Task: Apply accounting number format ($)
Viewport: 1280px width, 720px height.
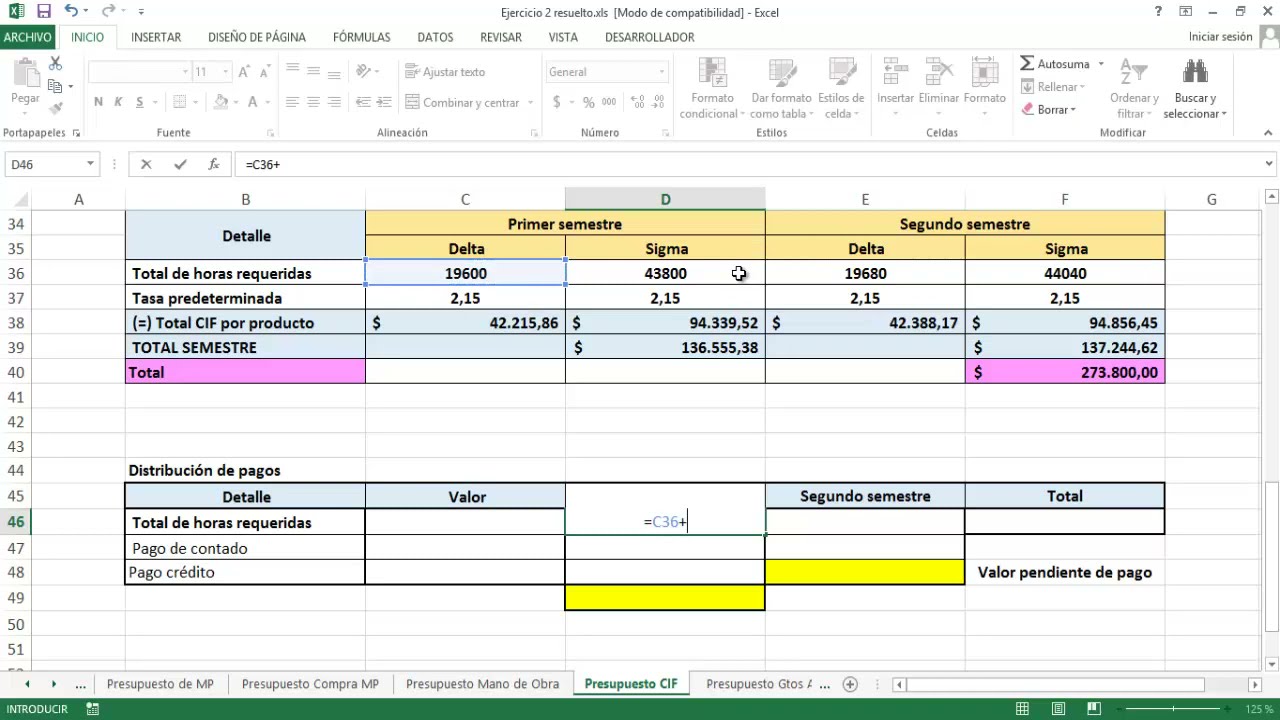Action: pos(557,102)
